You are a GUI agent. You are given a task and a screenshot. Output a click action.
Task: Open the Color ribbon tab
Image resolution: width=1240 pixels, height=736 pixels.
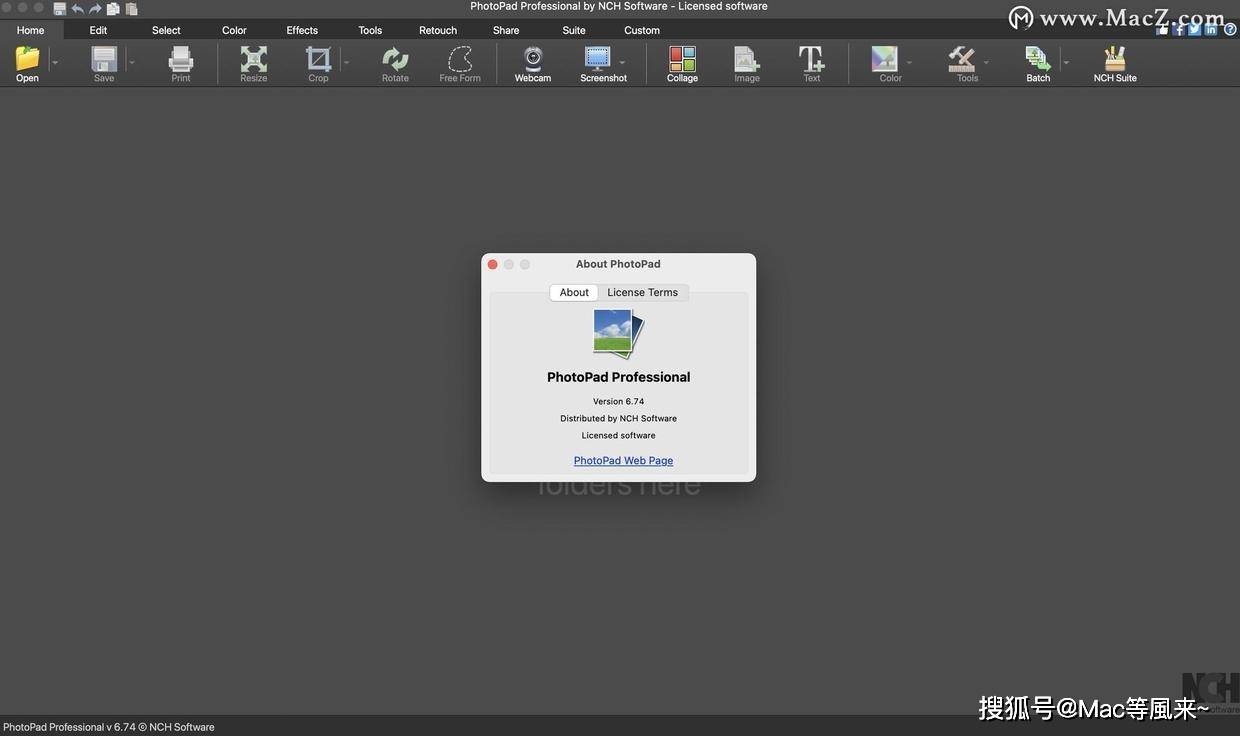pyautogui.click(x=234, y=30)
